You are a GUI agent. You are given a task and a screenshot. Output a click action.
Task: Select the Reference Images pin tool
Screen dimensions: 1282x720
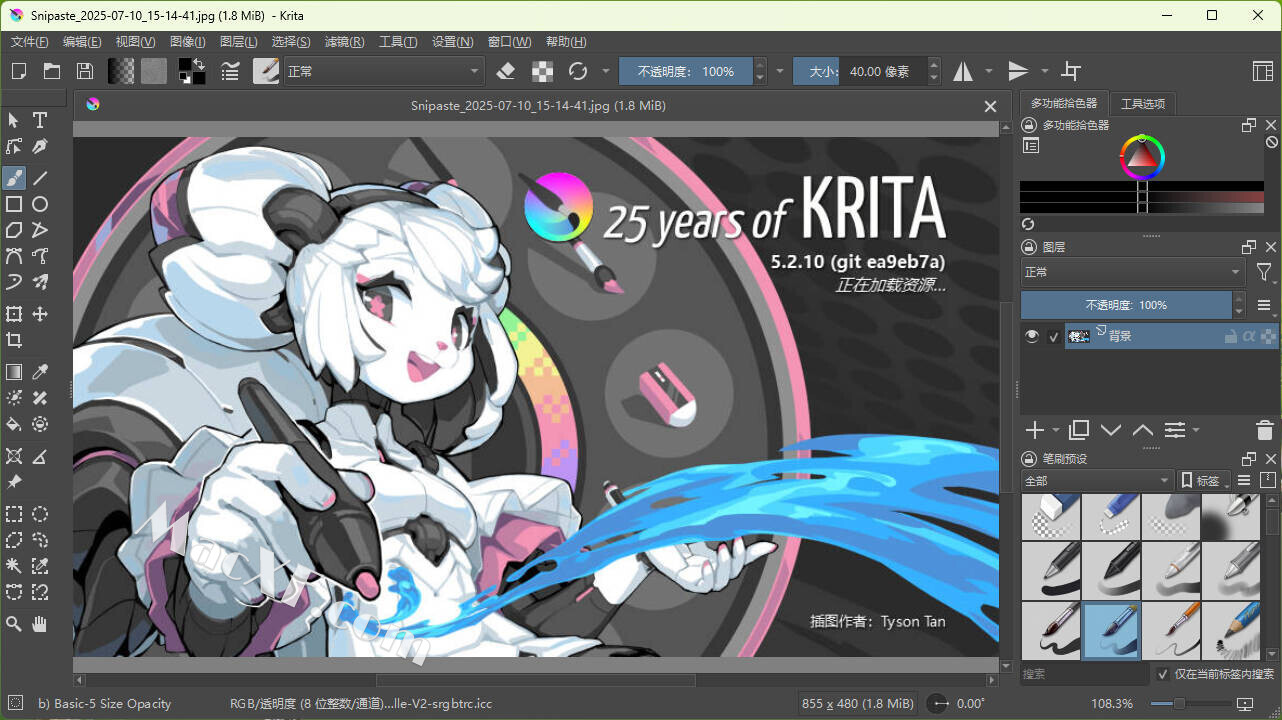click(14, 482)
